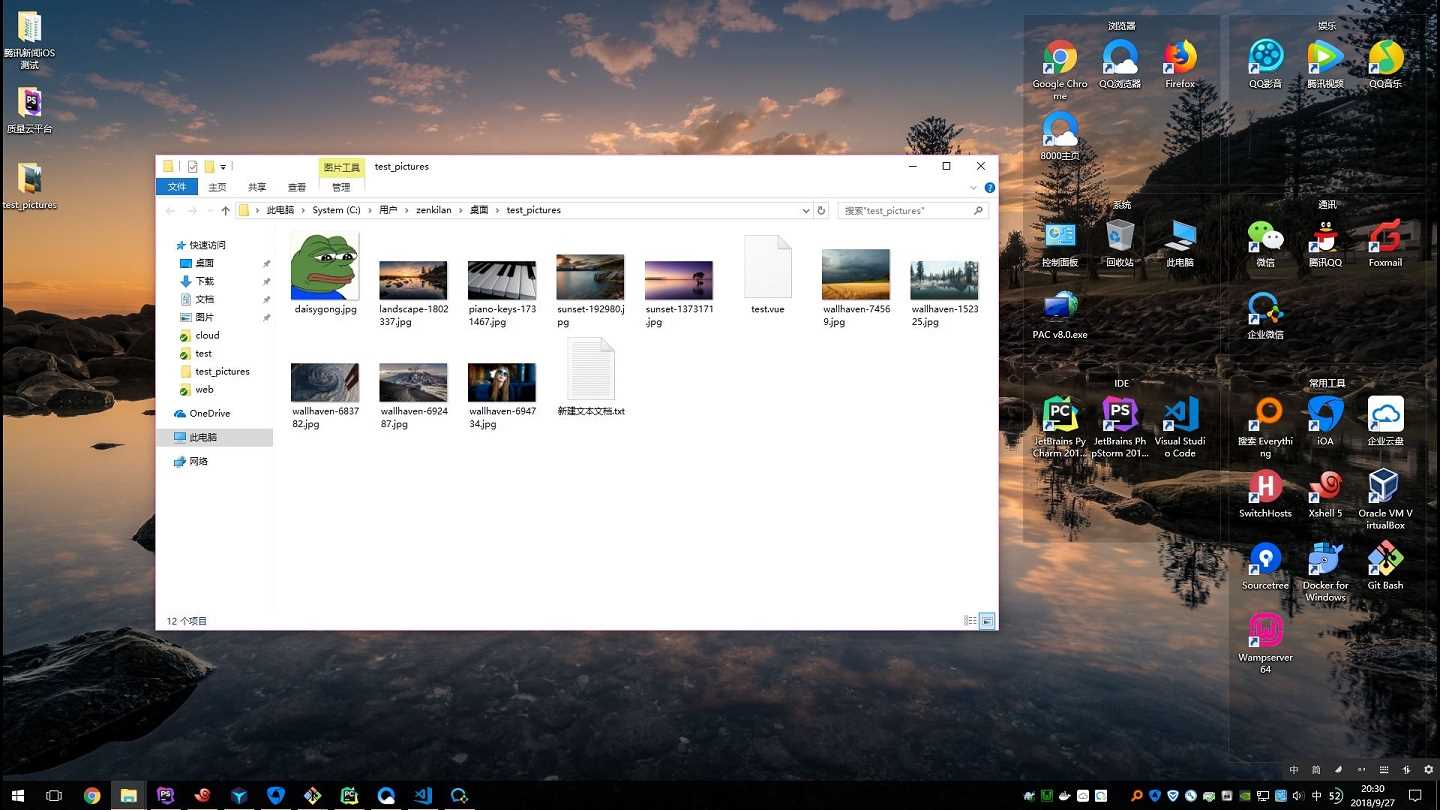Switch to details list view

click(x=970, y=620)
